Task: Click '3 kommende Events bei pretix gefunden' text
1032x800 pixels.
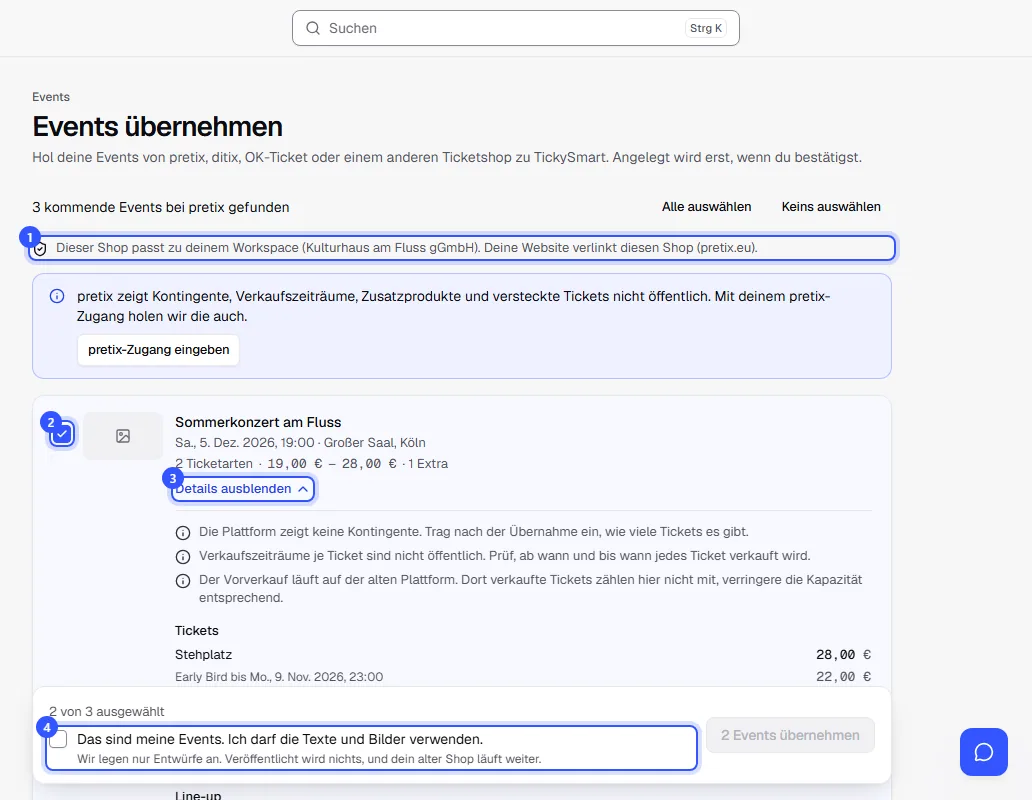Action: coord(161,207)
